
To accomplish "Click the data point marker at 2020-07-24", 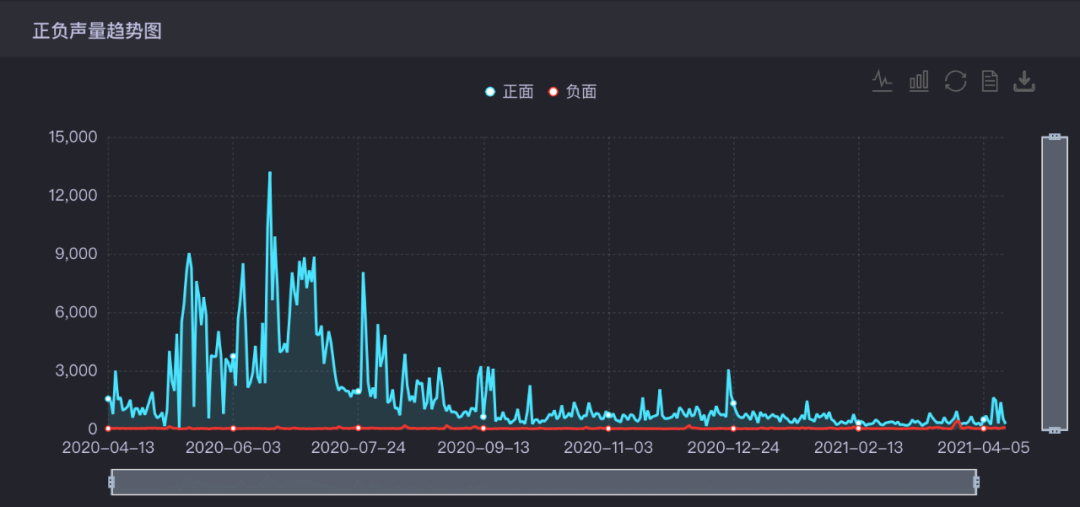I will [x=358, y=391].
